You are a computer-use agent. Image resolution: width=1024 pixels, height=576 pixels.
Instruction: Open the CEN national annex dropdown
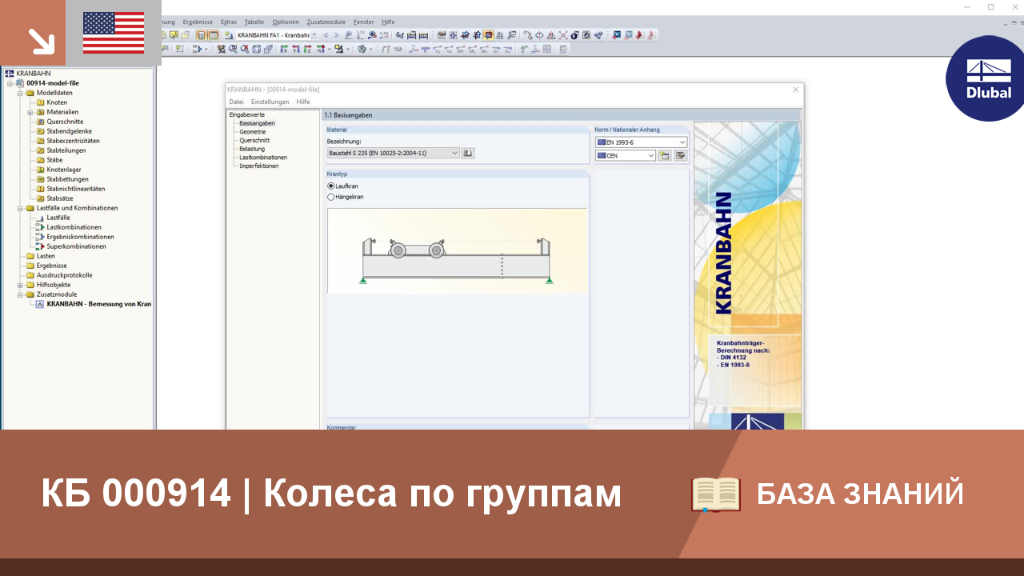click(625, 156)
